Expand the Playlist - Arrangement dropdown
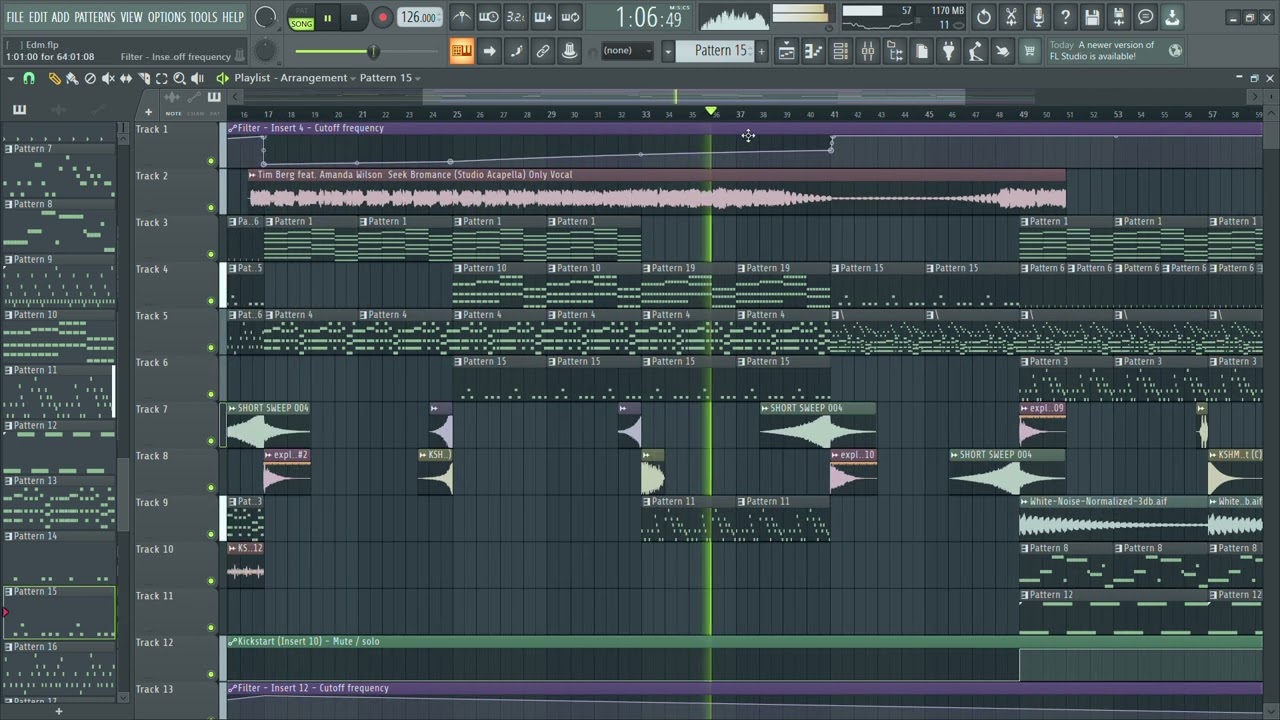Screen dimensions: 1280x720 point(353,78)
